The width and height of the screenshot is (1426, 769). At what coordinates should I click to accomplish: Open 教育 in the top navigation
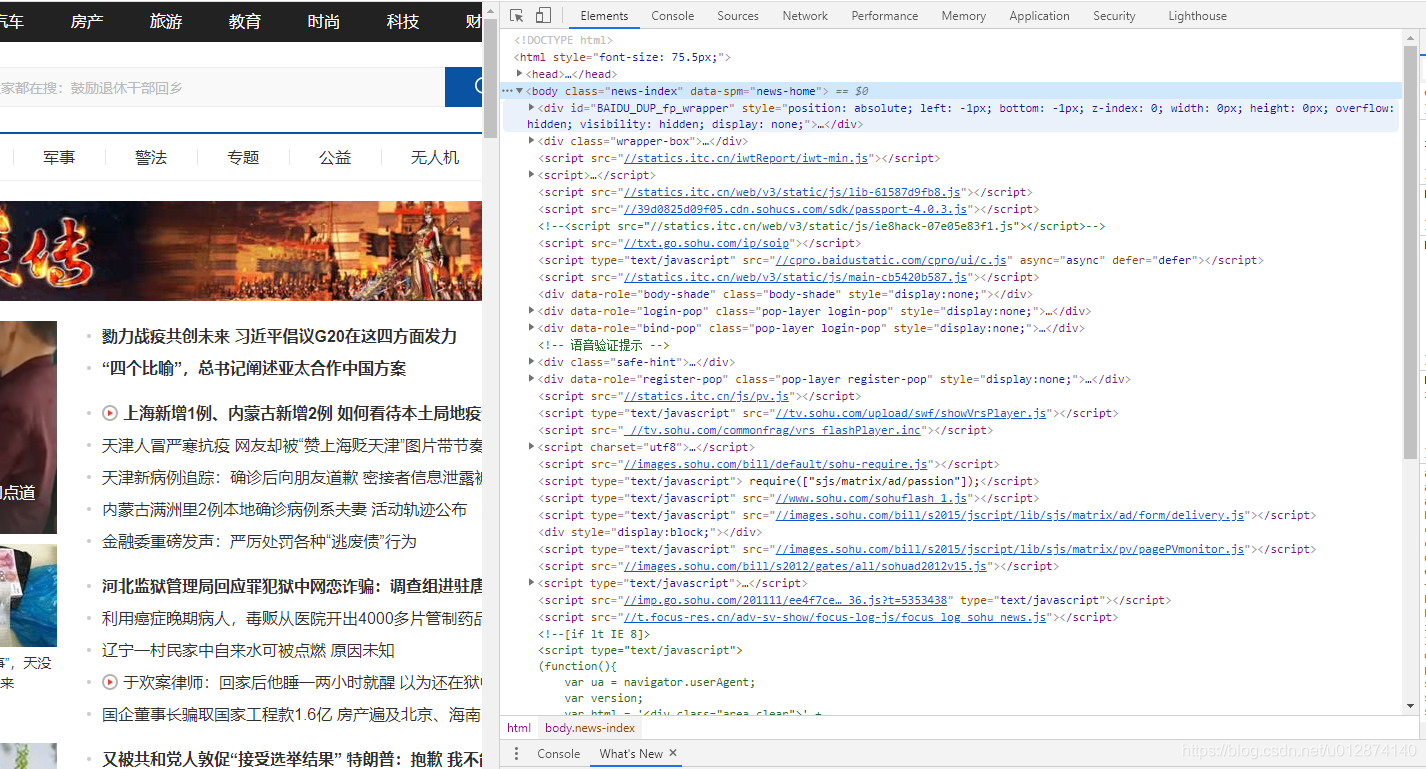tap(245, 21)
